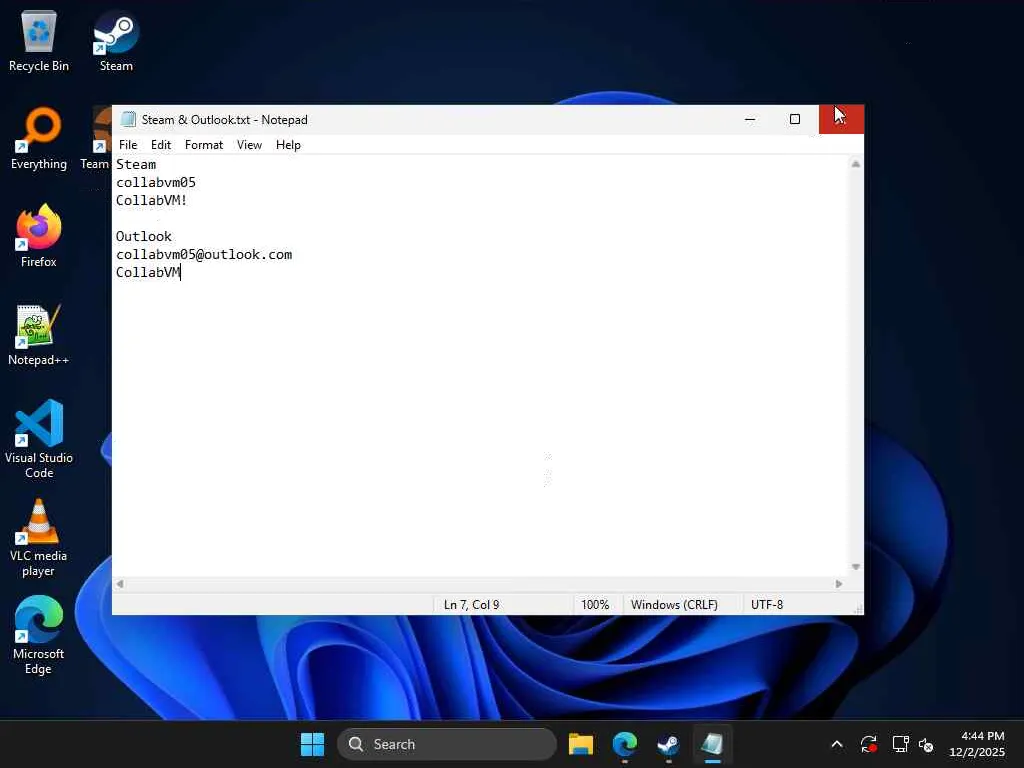Screen dimensions: 1024x768
Task: Close the Notepad window
Action: tap(841, 120)
